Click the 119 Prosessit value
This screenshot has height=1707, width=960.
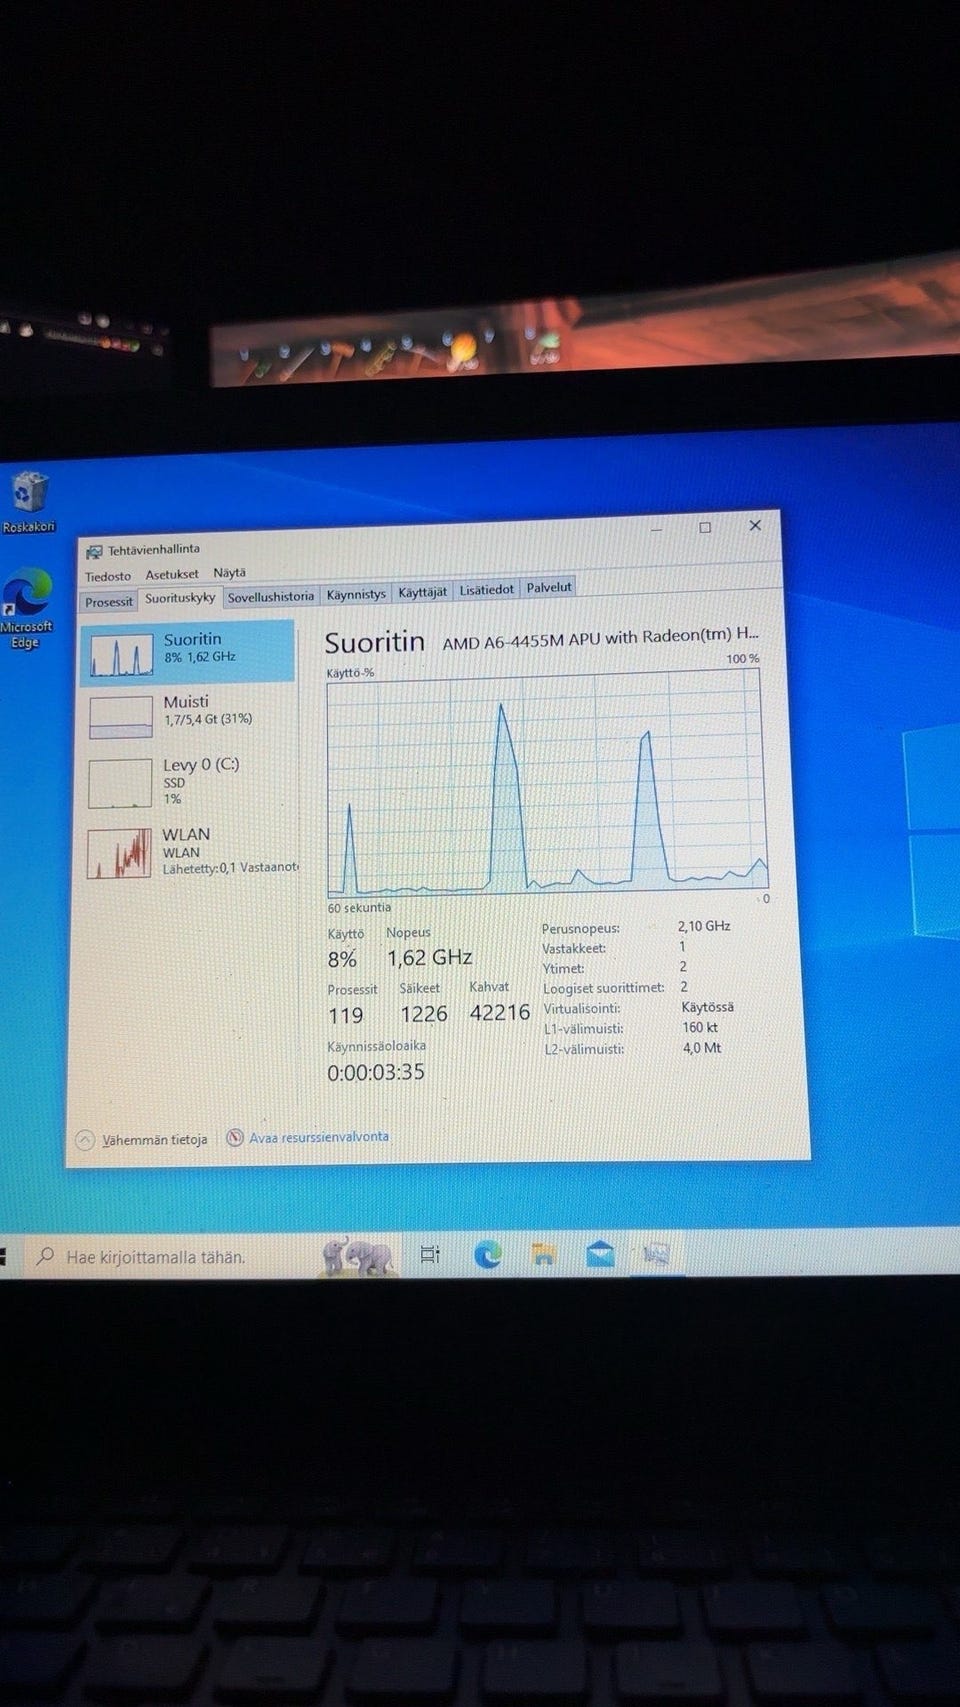tap(346, 1016)
